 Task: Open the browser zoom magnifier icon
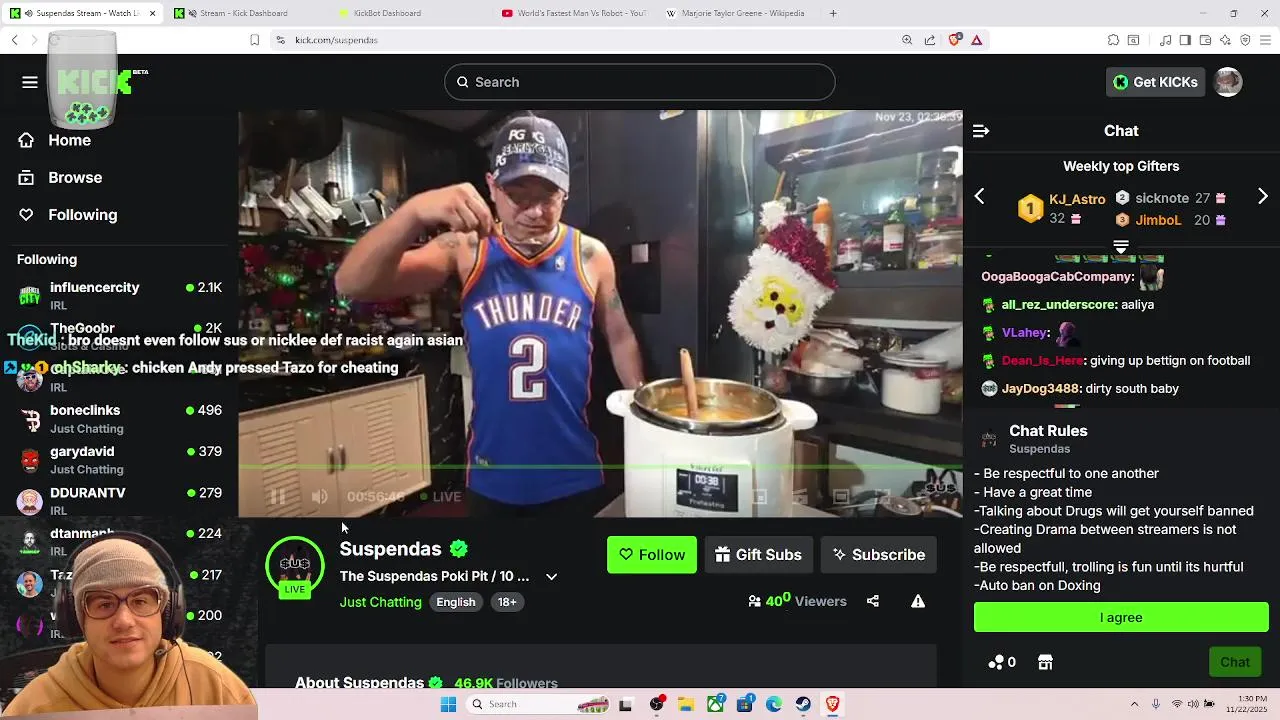coord(907,40)
